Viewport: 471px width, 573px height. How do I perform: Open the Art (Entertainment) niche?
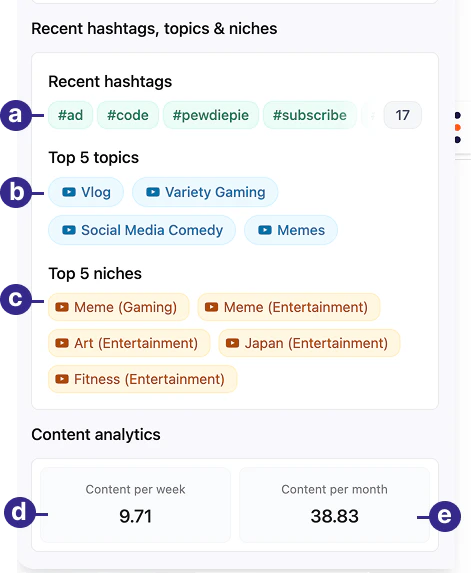129,343
